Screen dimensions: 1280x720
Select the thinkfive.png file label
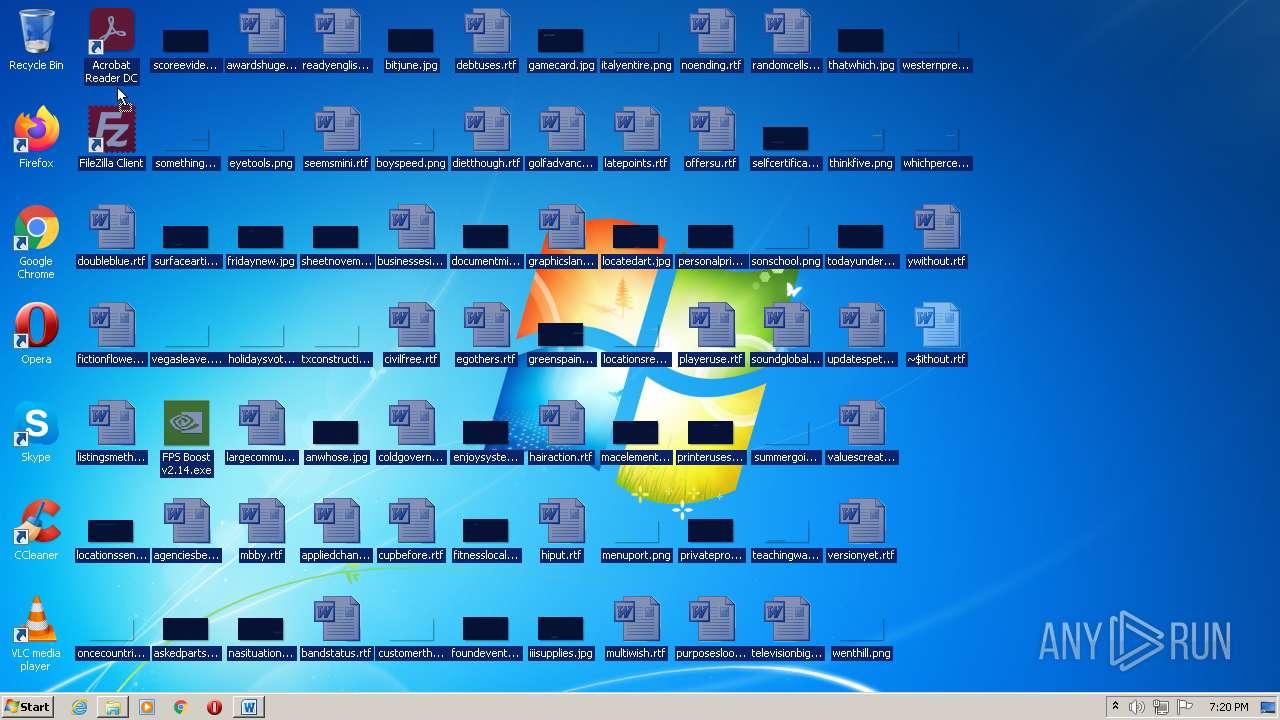[x=861, y=163]
